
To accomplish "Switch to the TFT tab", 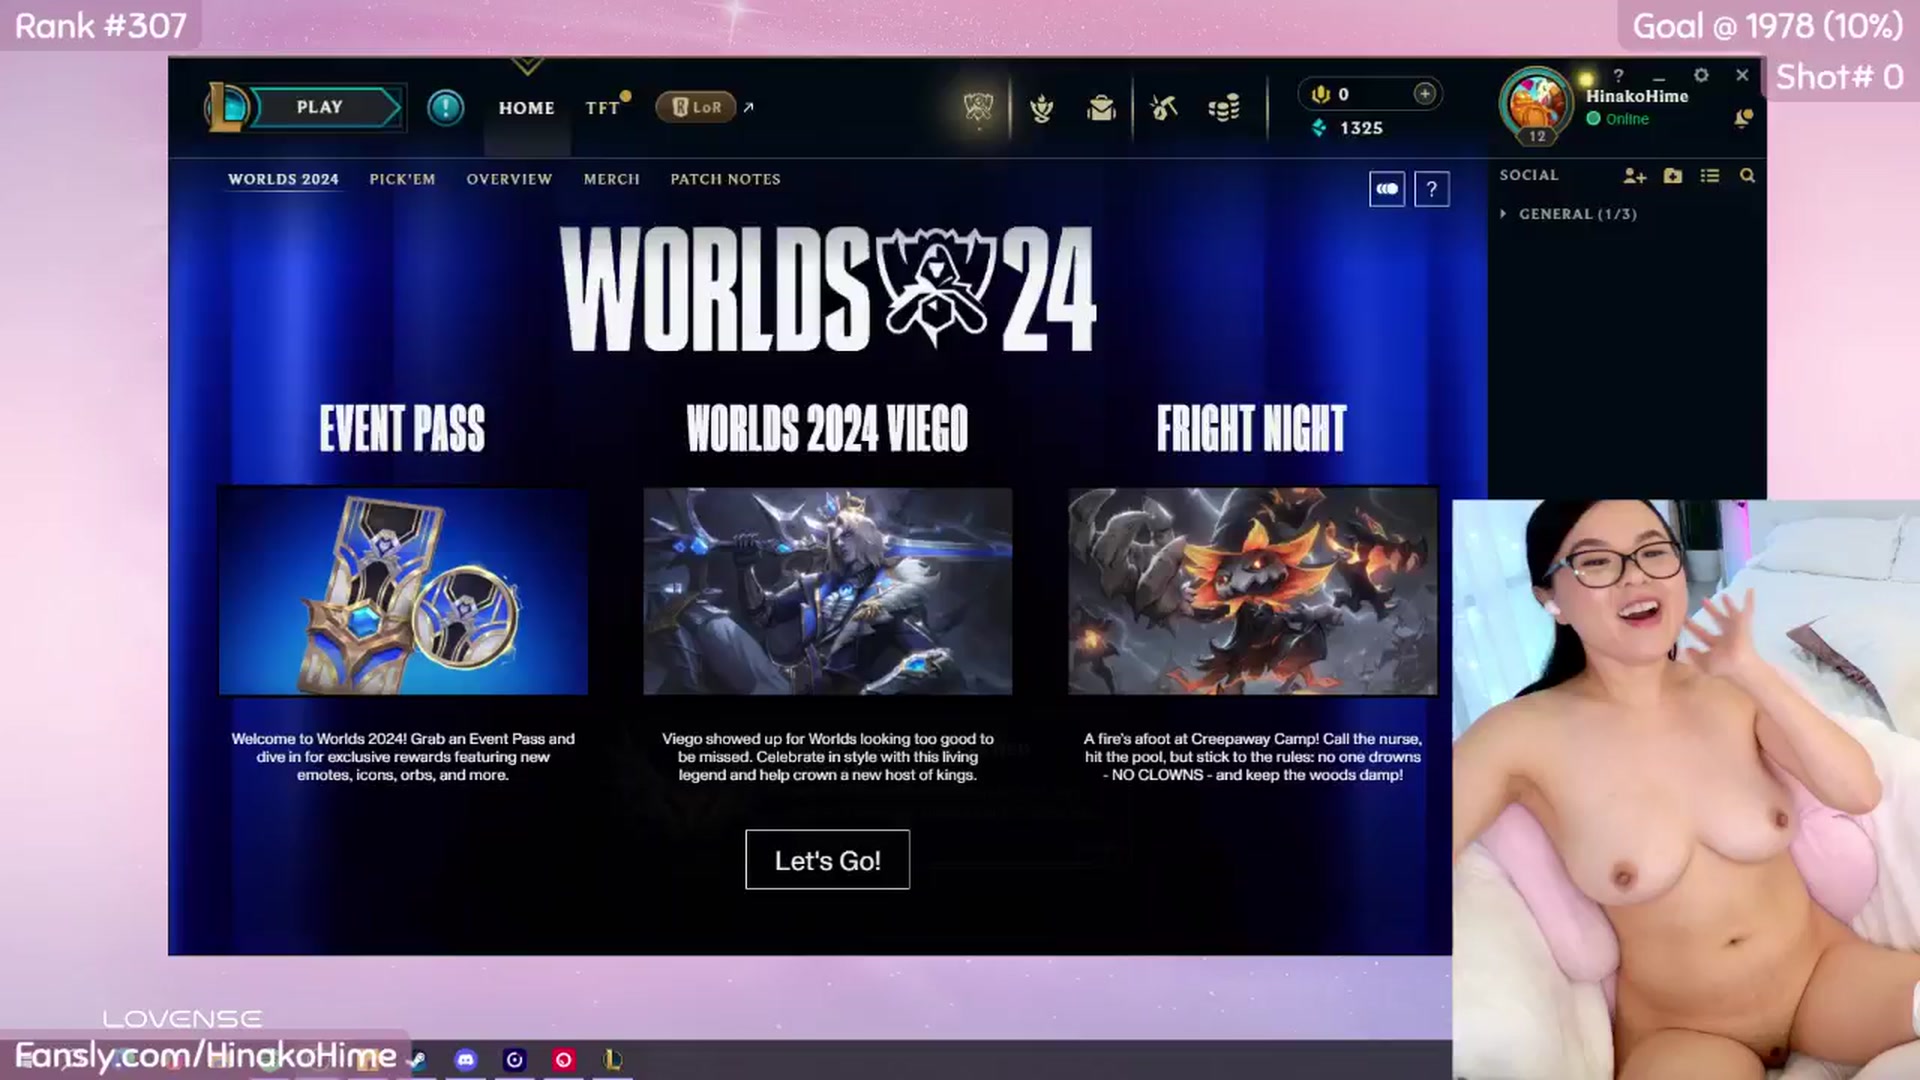I will (x=603, y=108).
